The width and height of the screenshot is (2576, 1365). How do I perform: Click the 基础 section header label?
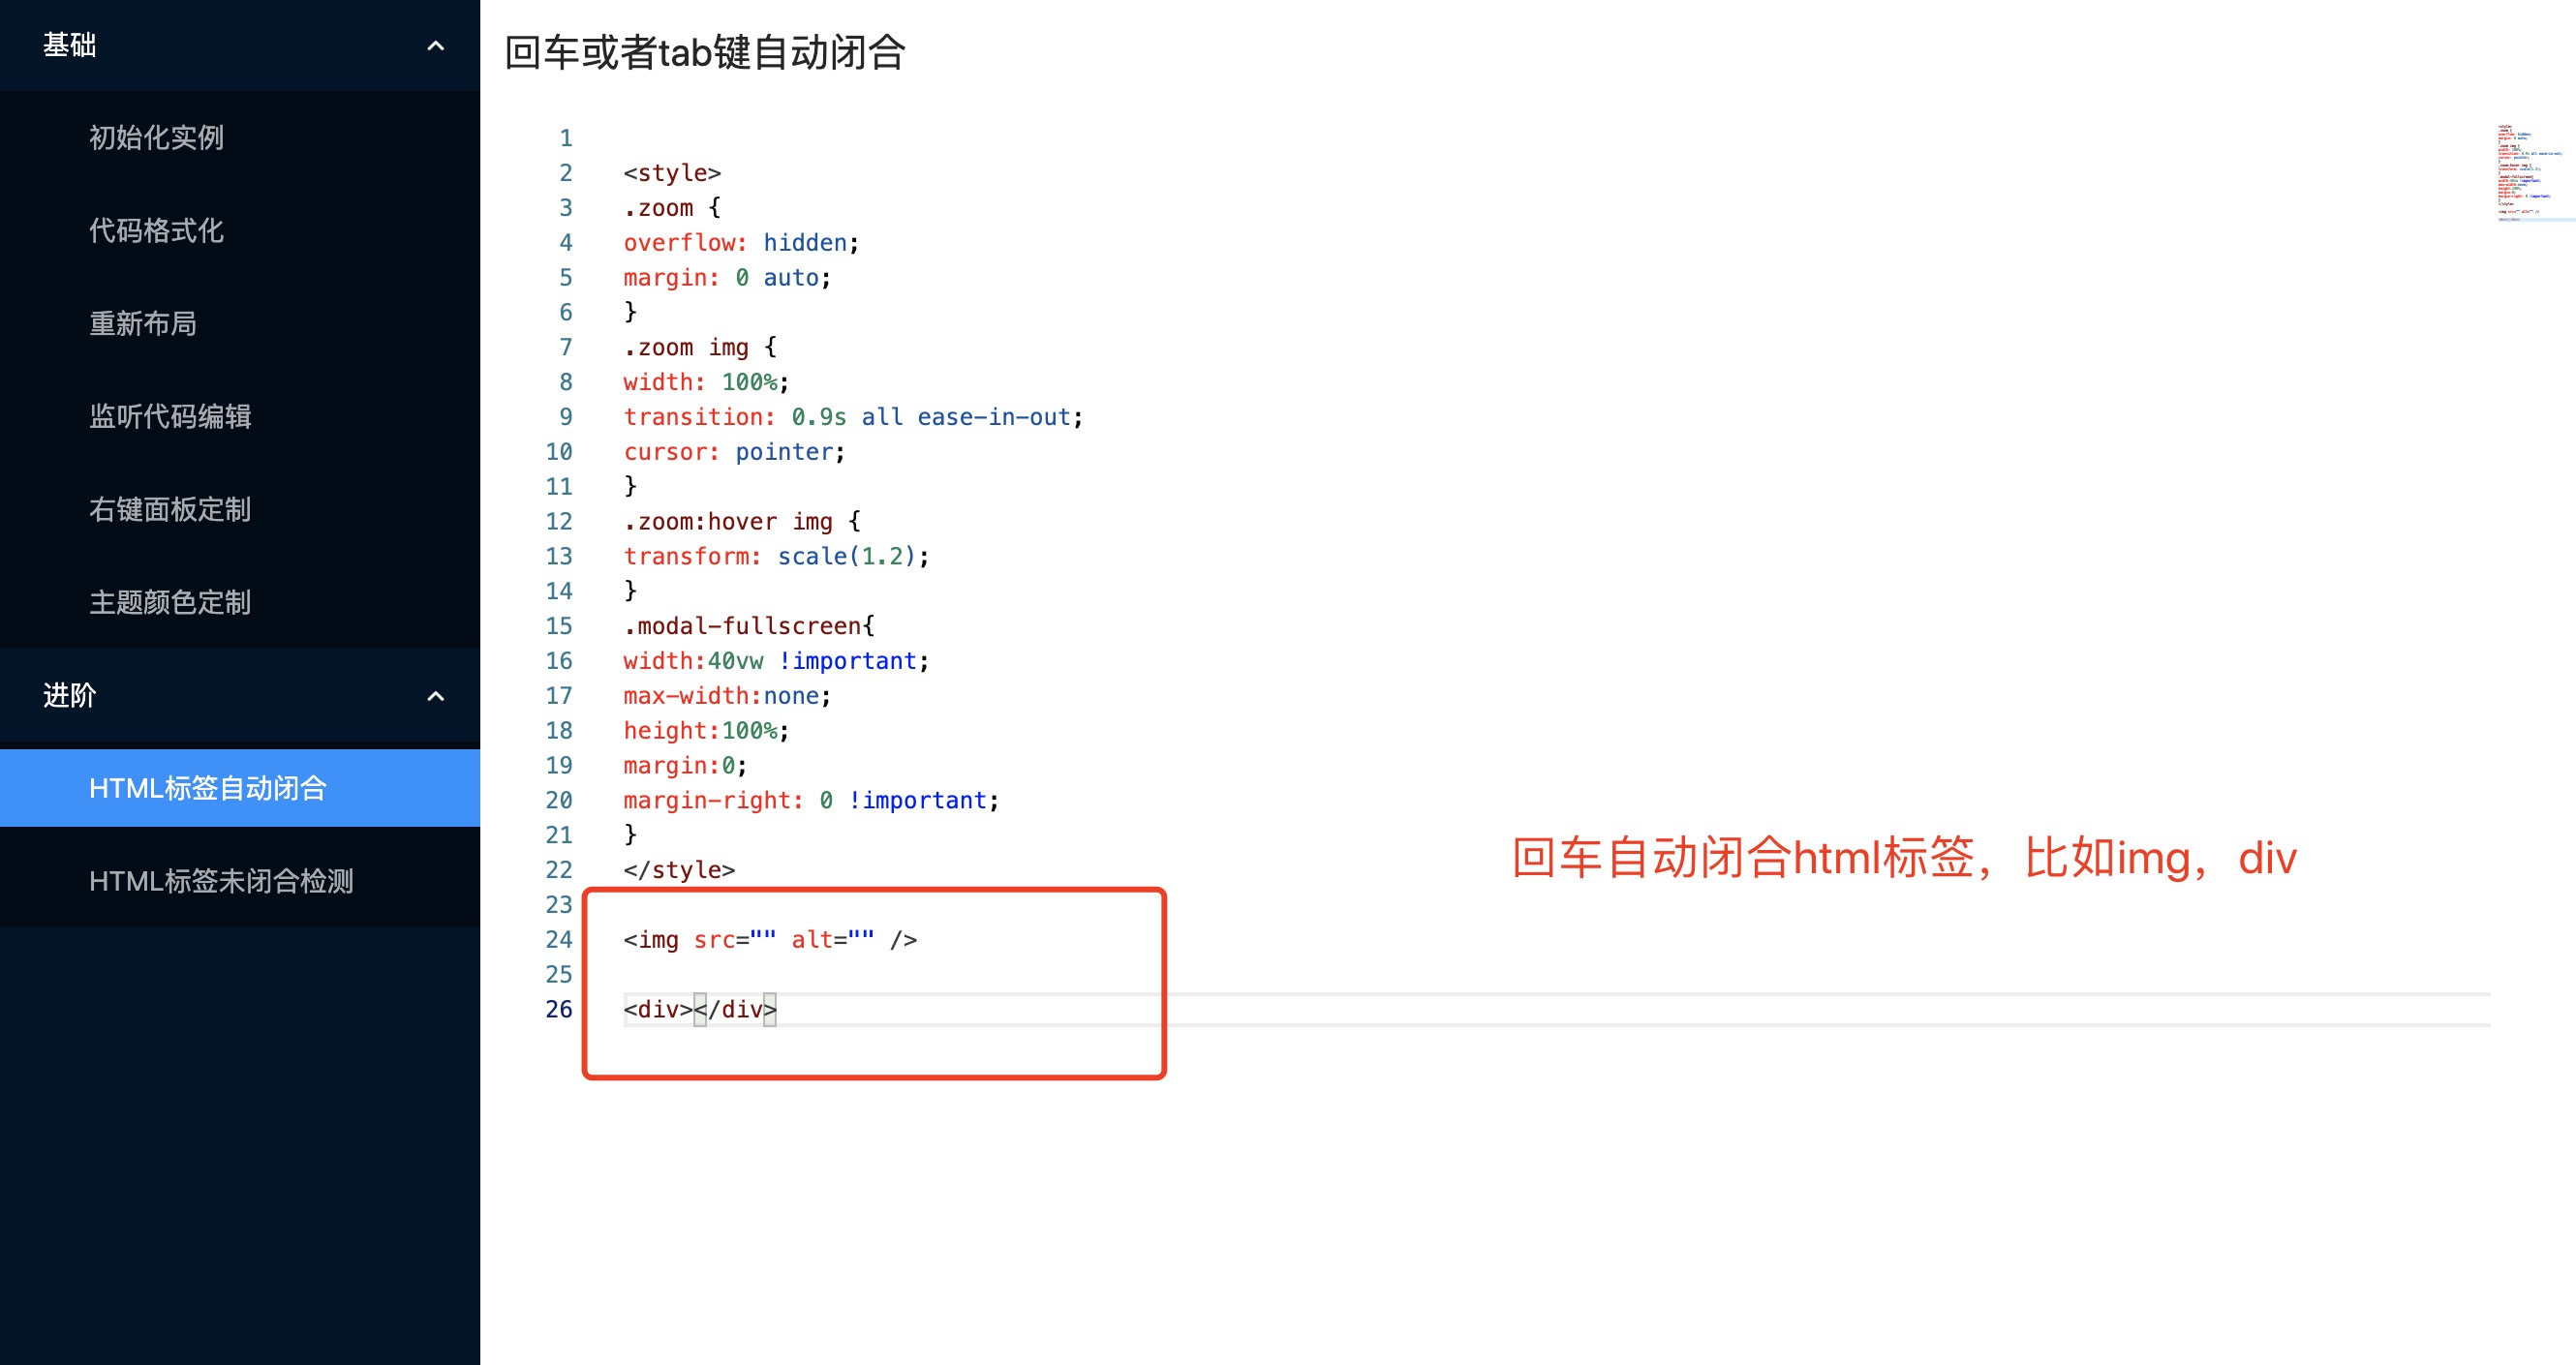(70, 46)
